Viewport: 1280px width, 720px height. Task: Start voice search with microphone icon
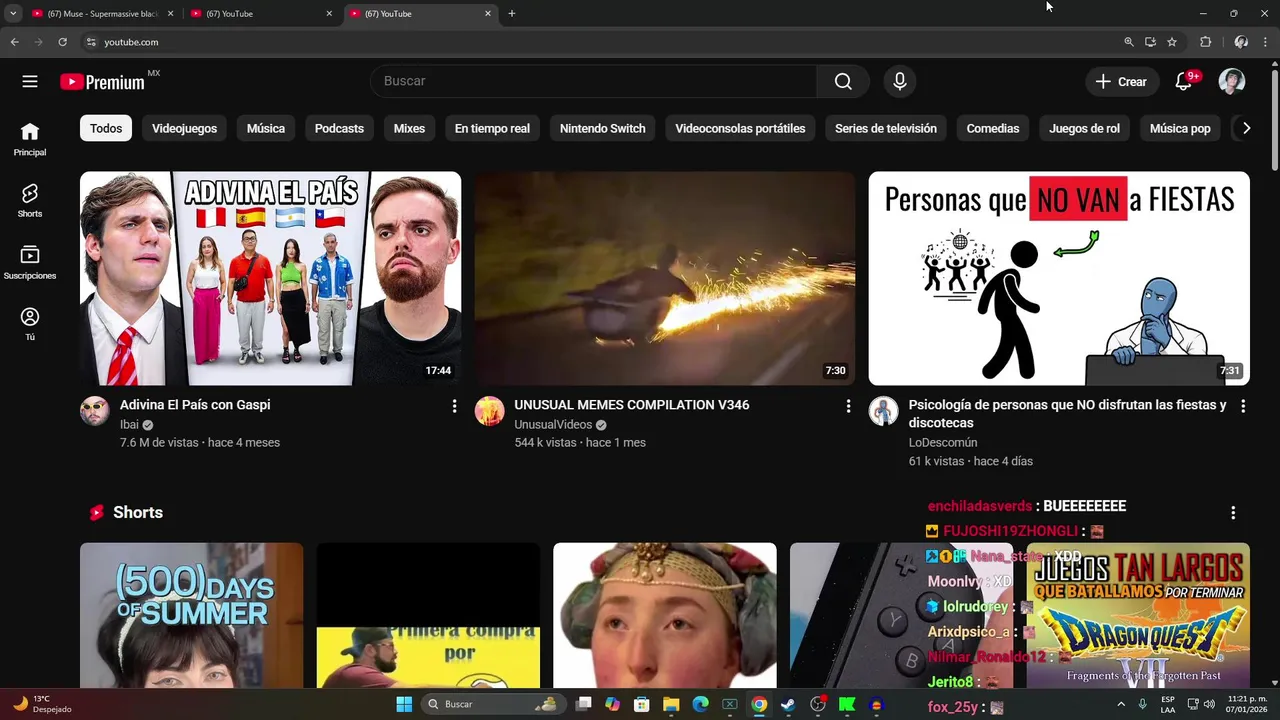tap(900, 81)
